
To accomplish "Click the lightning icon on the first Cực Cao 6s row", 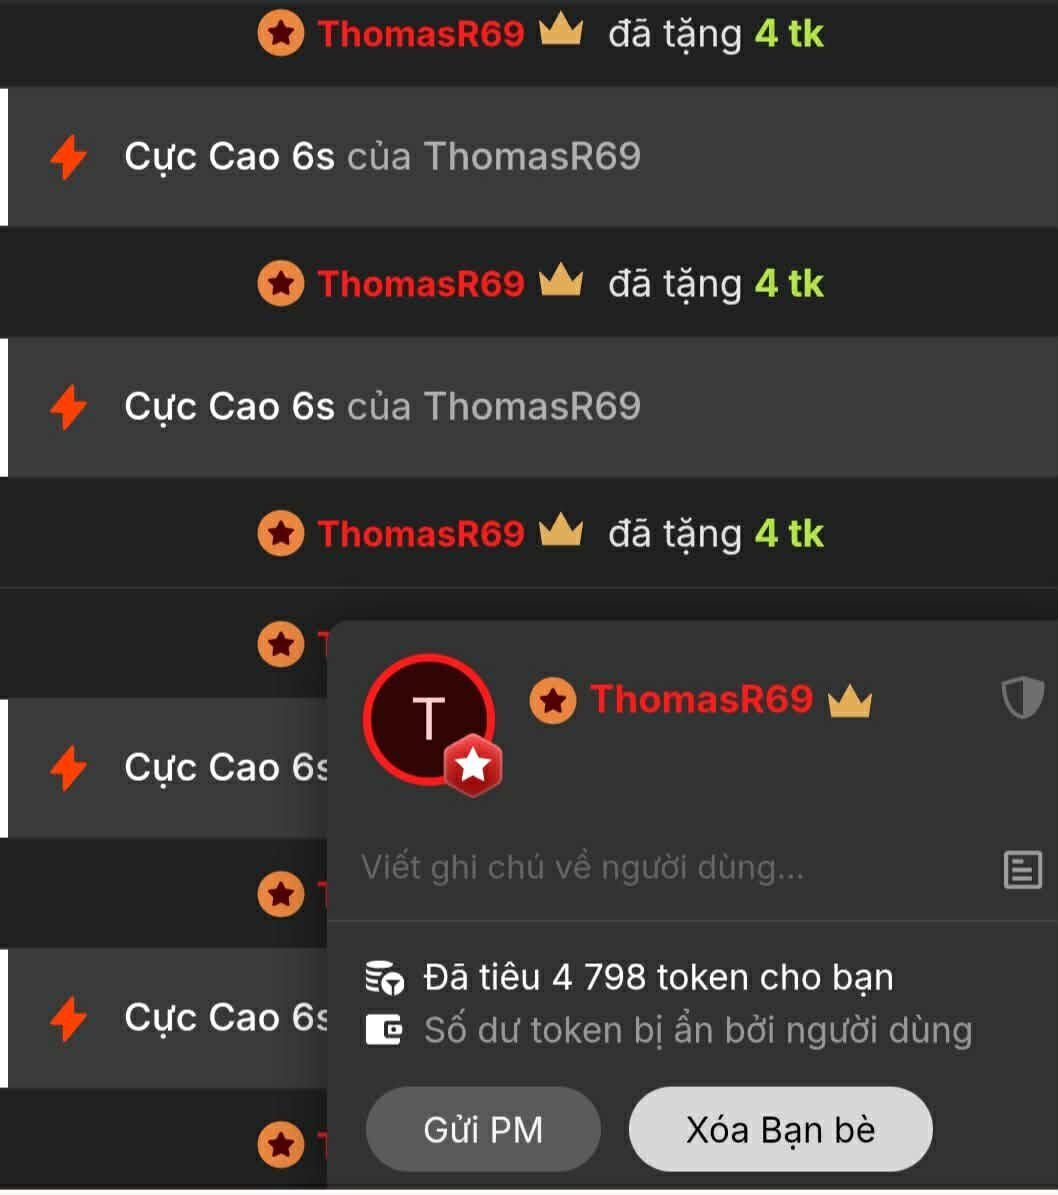I will [x=69, y=157].
